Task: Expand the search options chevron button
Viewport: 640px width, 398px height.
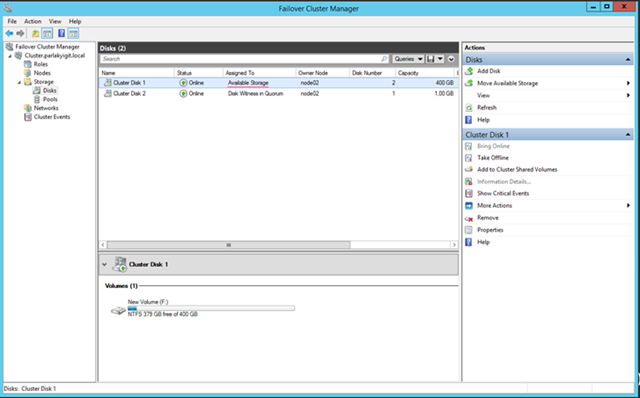Action: pos(451,59)
